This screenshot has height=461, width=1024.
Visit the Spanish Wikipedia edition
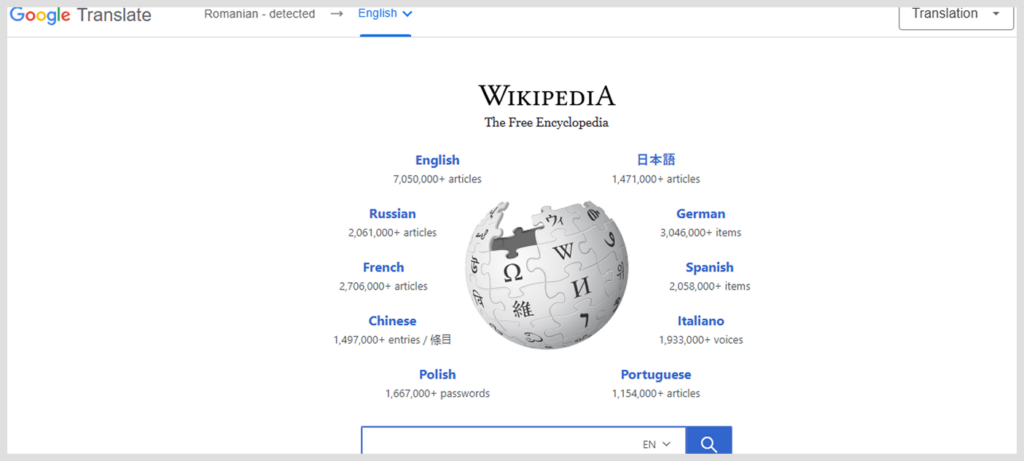pyautogui.click(x=709, y=268)
